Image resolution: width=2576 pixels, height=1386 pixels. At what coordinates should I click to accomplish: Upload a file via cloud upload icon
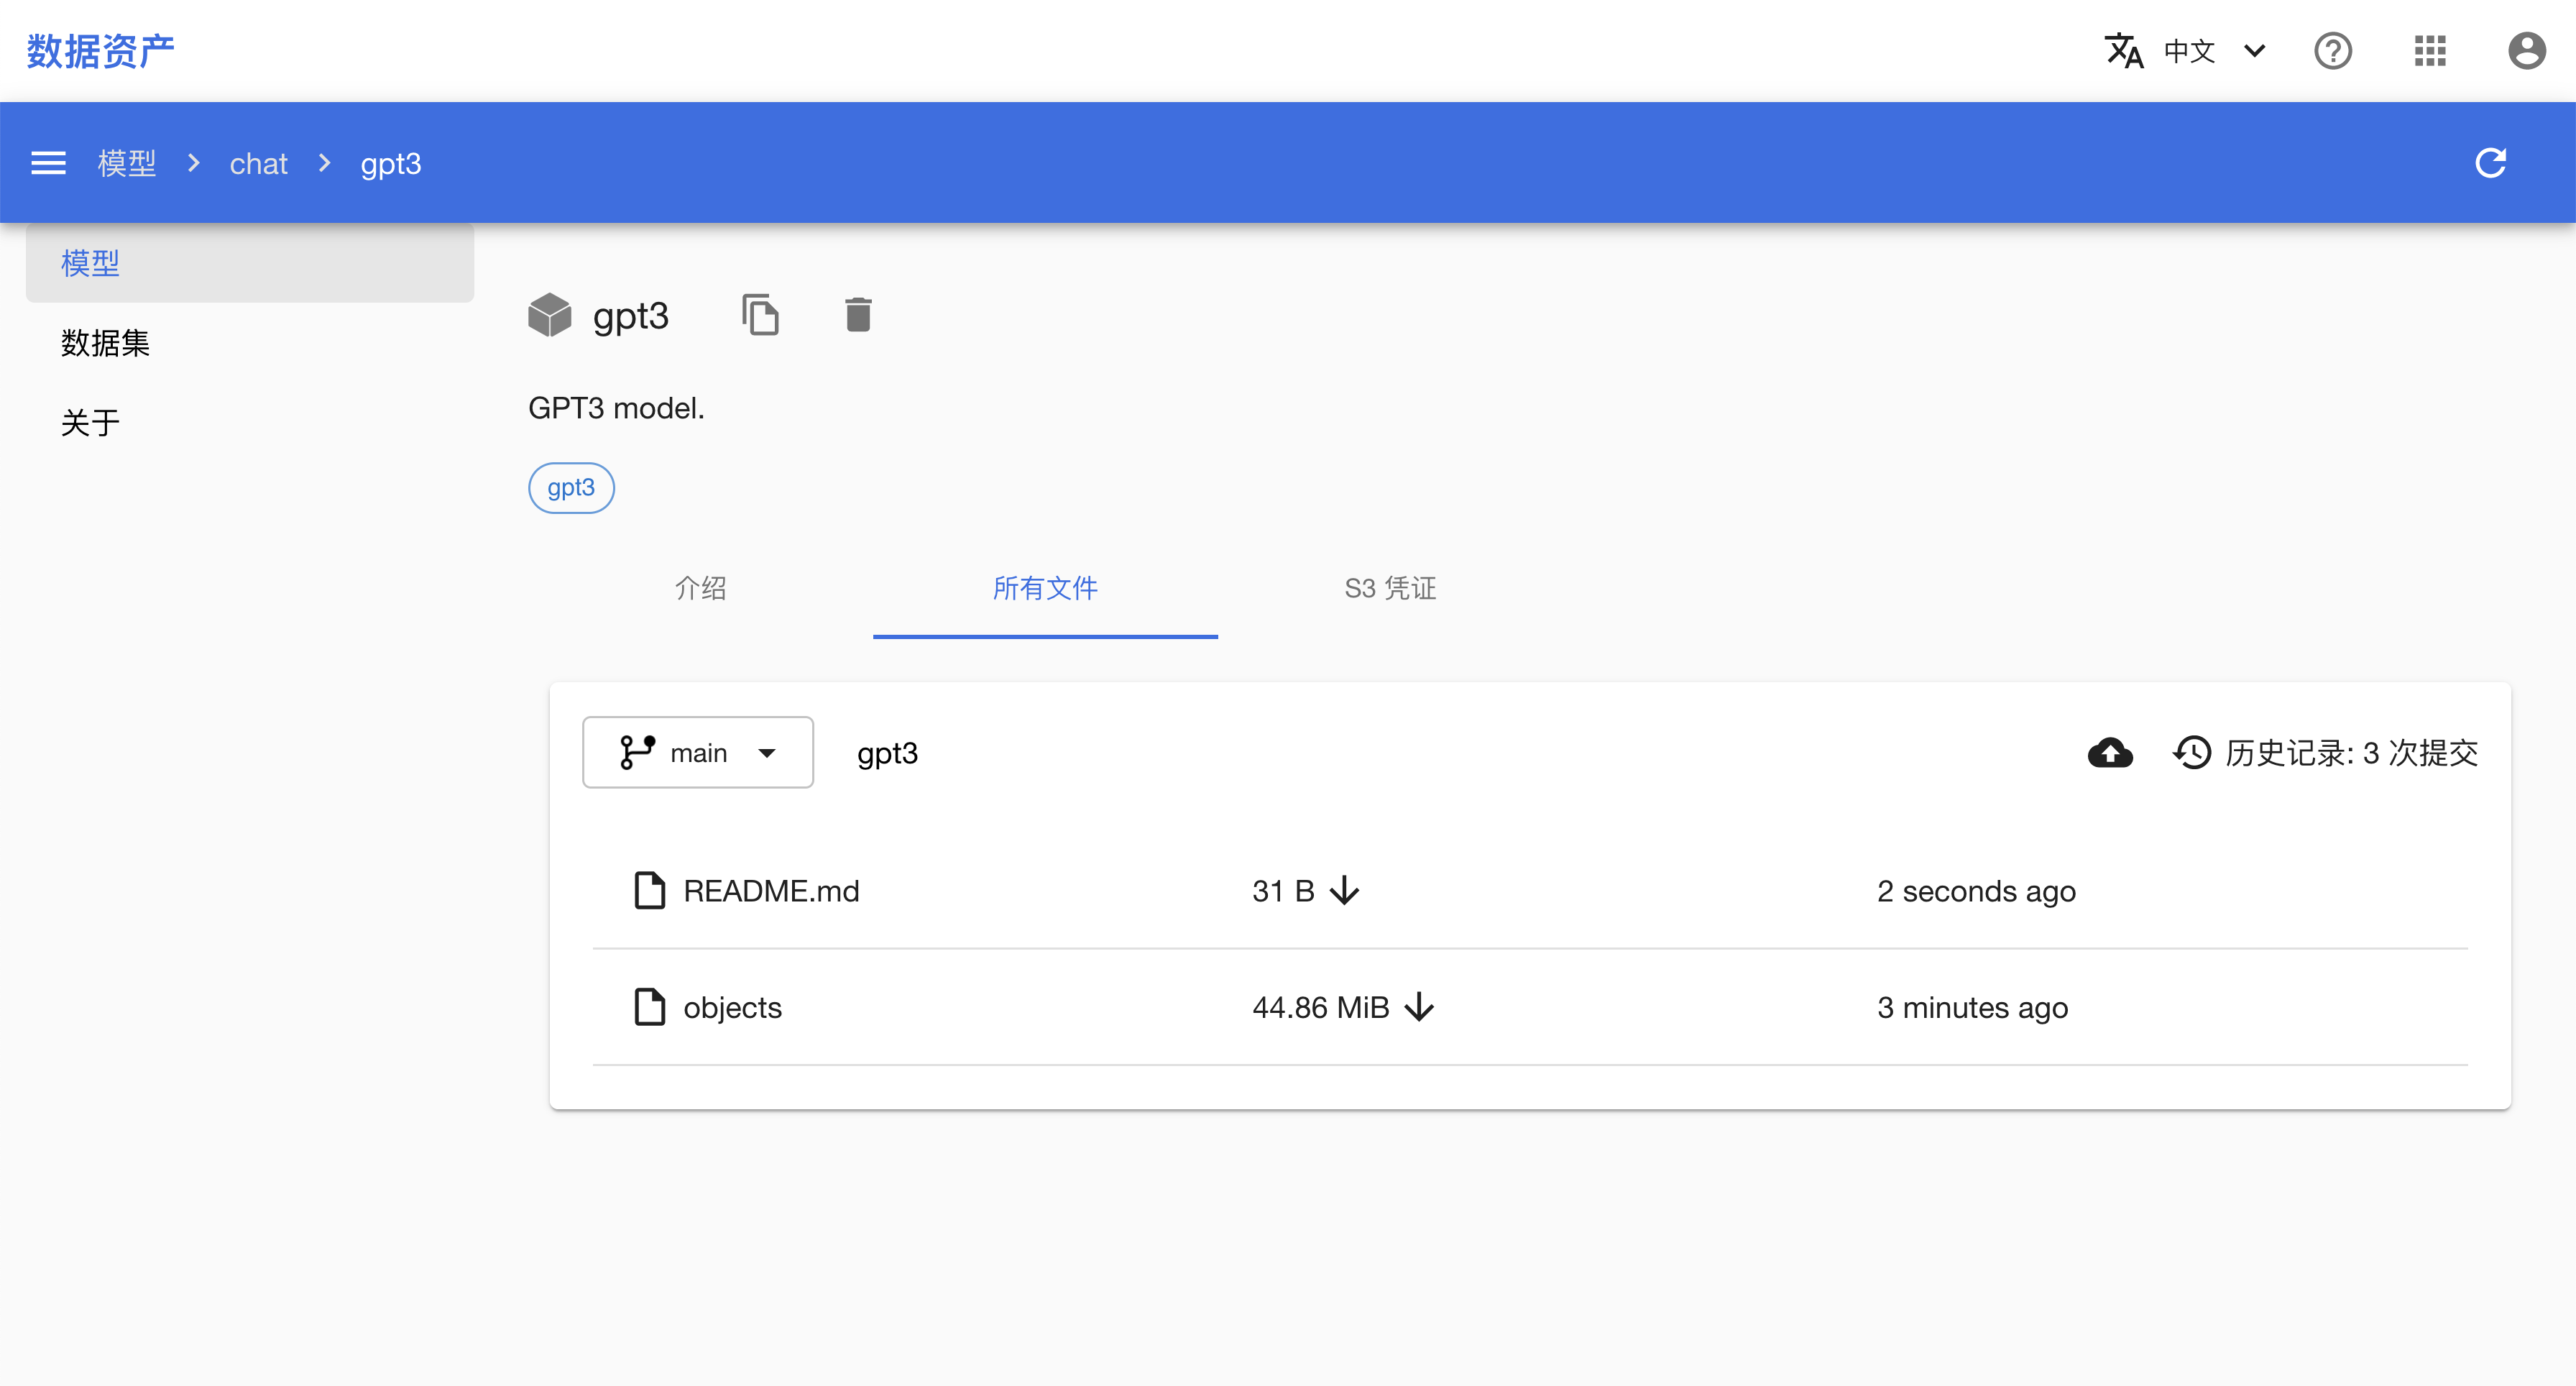click(x=2110, y=753)
